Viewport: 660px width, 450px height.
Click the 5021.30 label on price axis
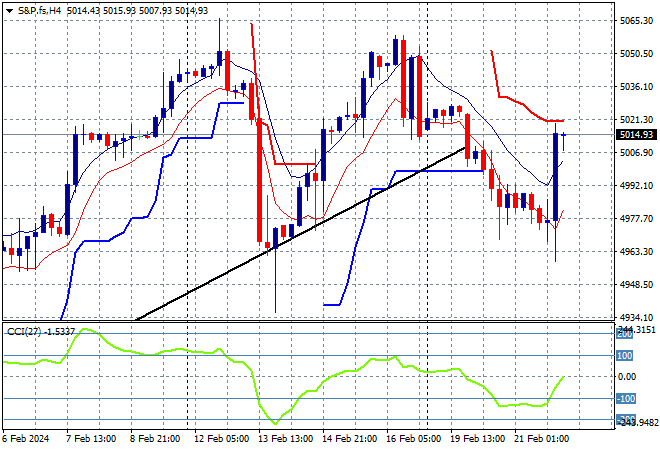[636, 119]
